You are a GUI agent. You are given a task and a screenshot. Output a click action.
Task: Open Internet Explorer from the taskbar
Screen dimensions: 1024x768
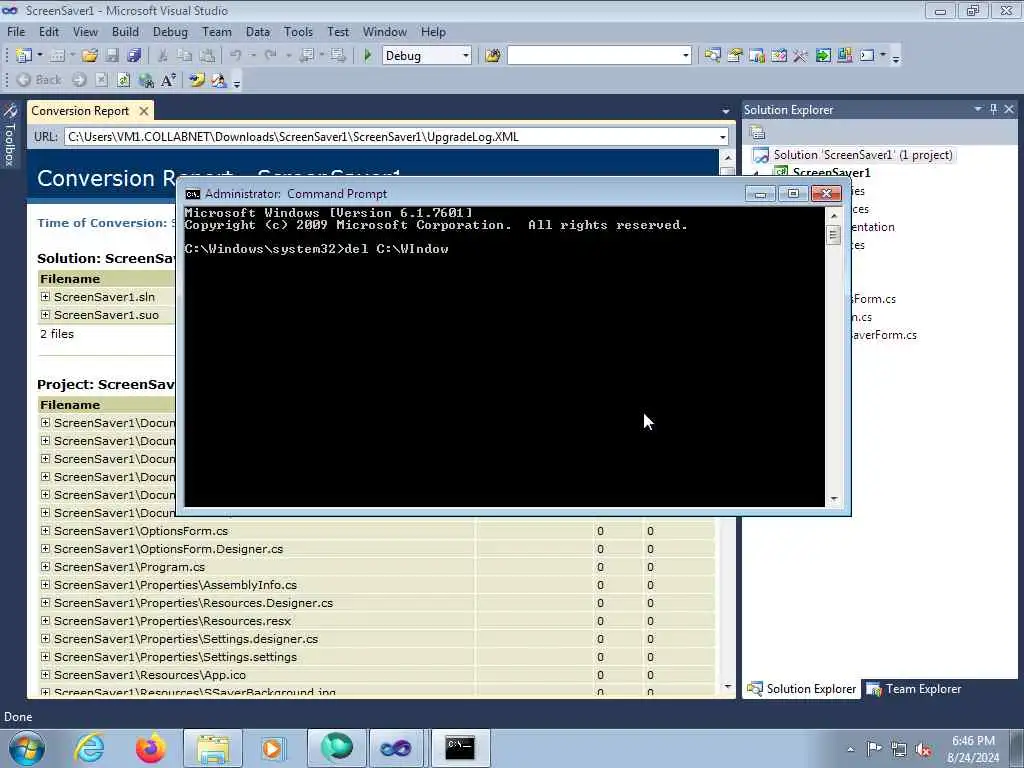89,748
